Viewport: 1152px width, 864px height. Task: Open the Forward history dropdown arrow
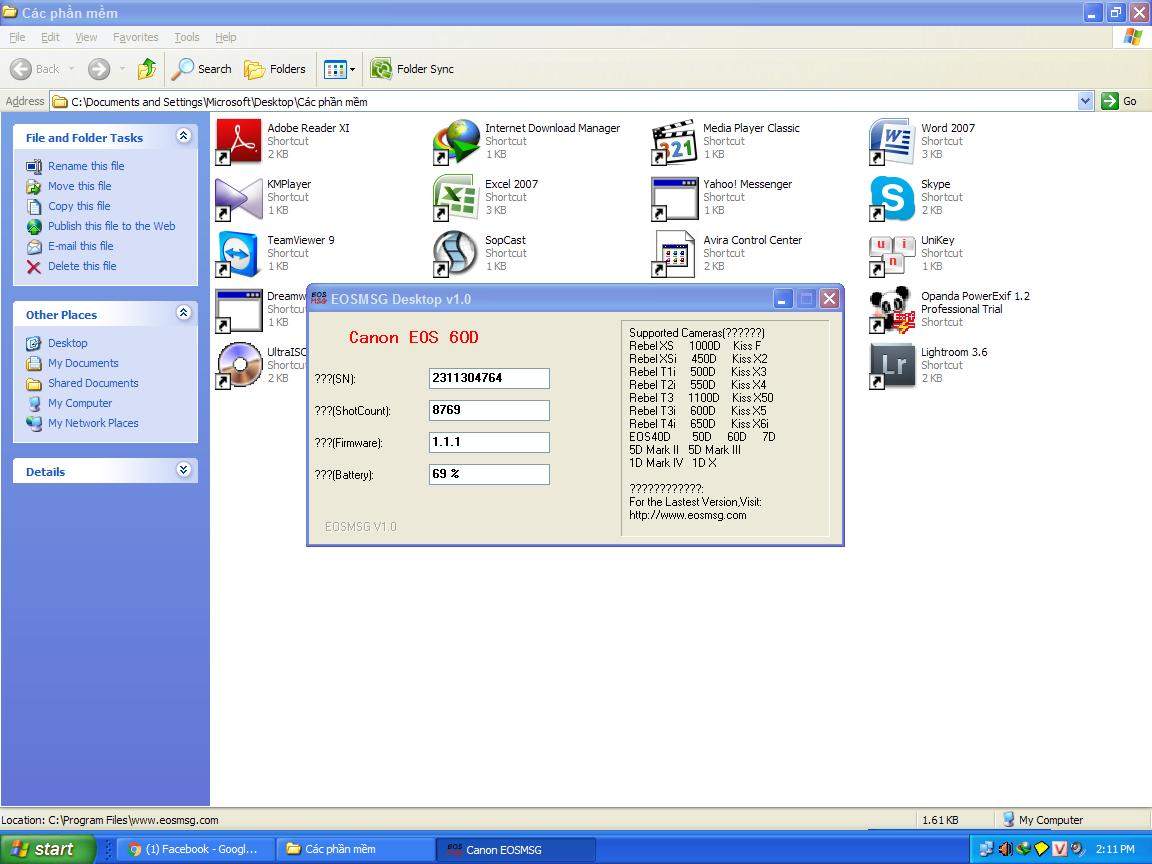(122, 69)
